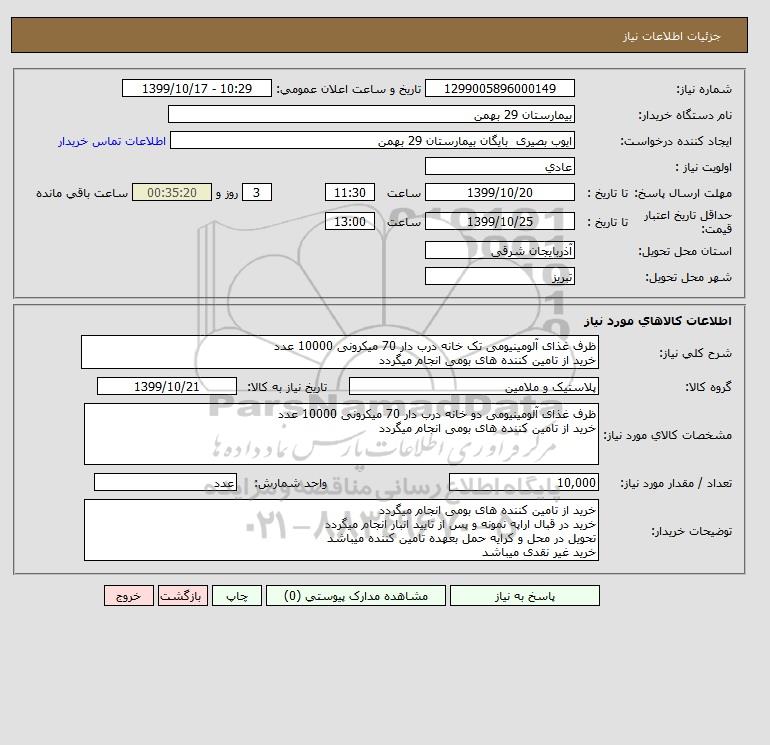
Task: Click the شماره نیاز label
Action: 704,89
